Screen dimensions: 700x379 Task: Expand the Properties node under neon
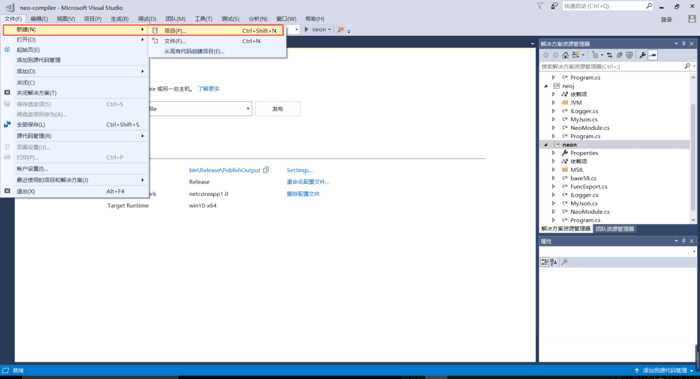tap(554, 153)
